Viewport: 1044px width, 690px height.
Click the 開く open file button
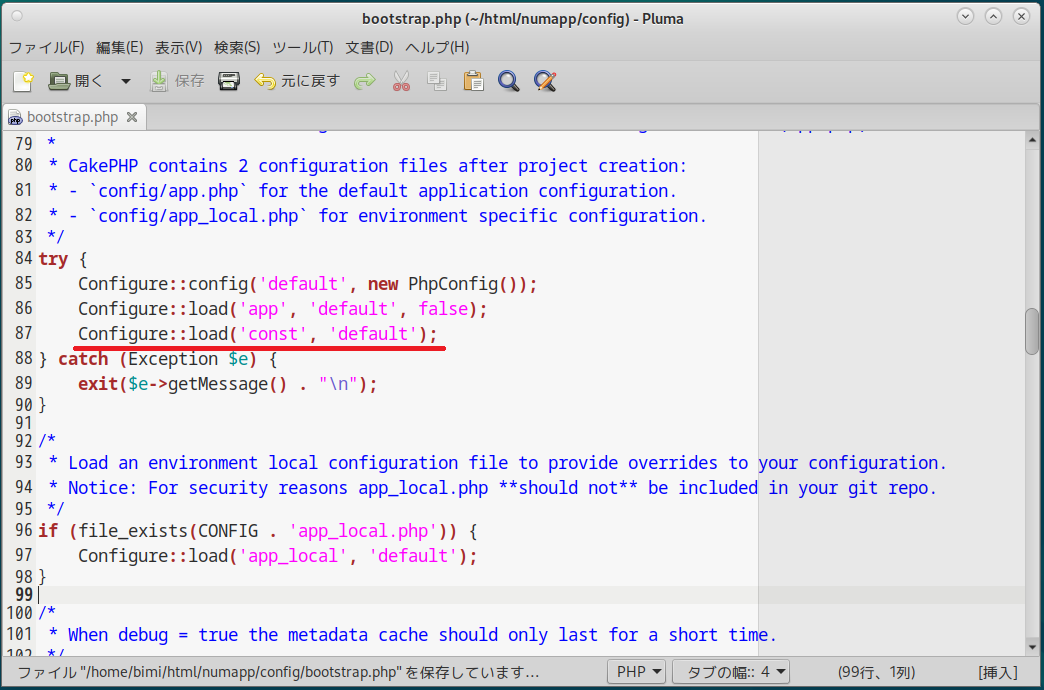[x=77, y=81]
